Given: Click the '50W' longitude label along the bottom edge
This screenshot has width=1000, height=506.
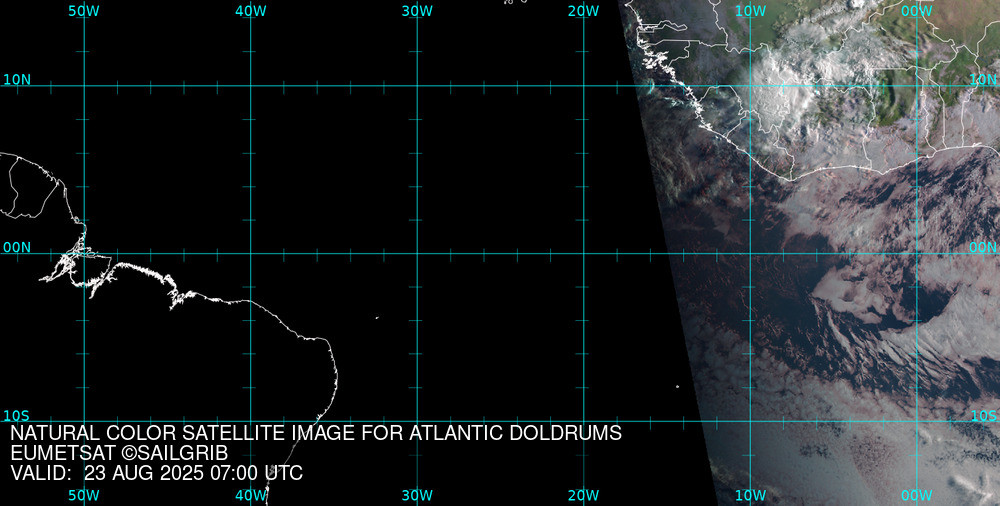Looking at the screenshot, I should click(84, 496).
